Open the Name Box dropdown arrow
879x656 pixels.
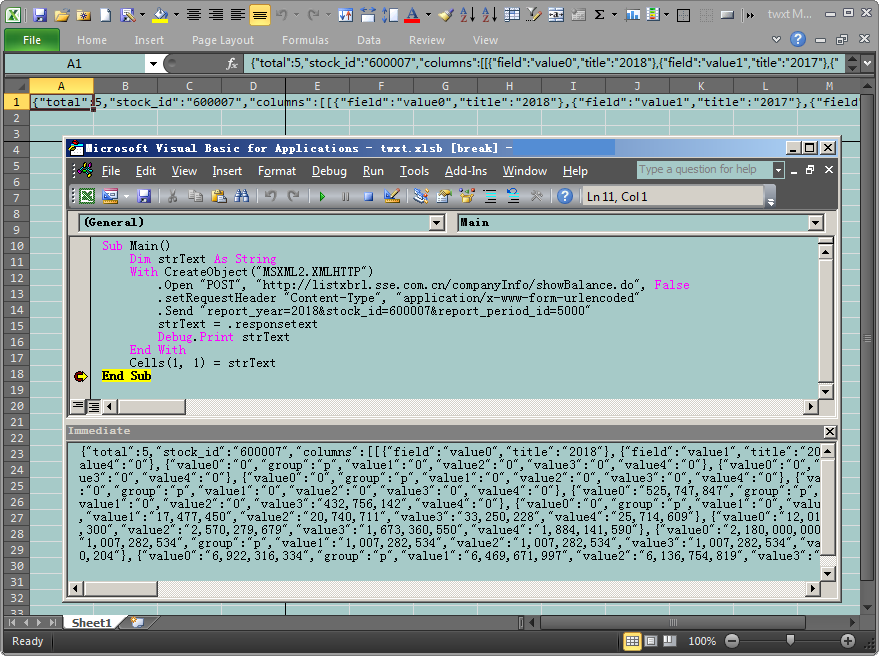153,63
